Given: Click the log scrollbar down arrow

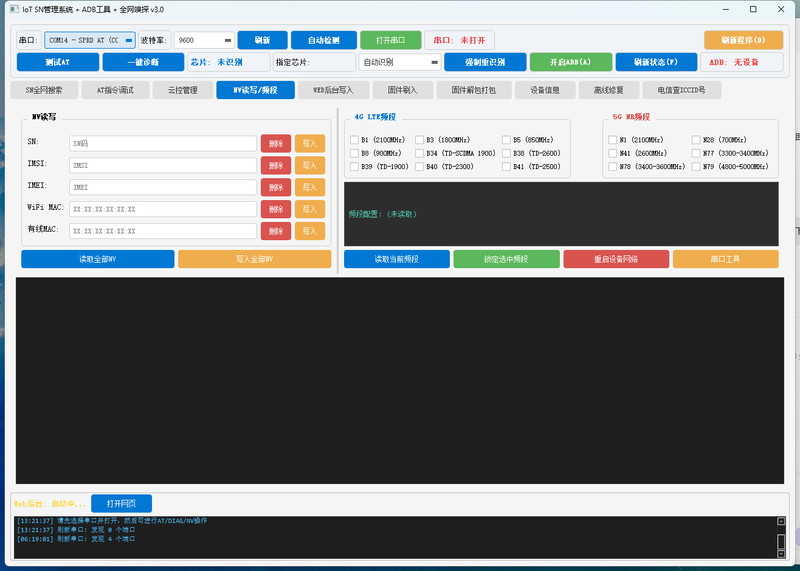Looking at the screenshot, I should coord(781,554).
